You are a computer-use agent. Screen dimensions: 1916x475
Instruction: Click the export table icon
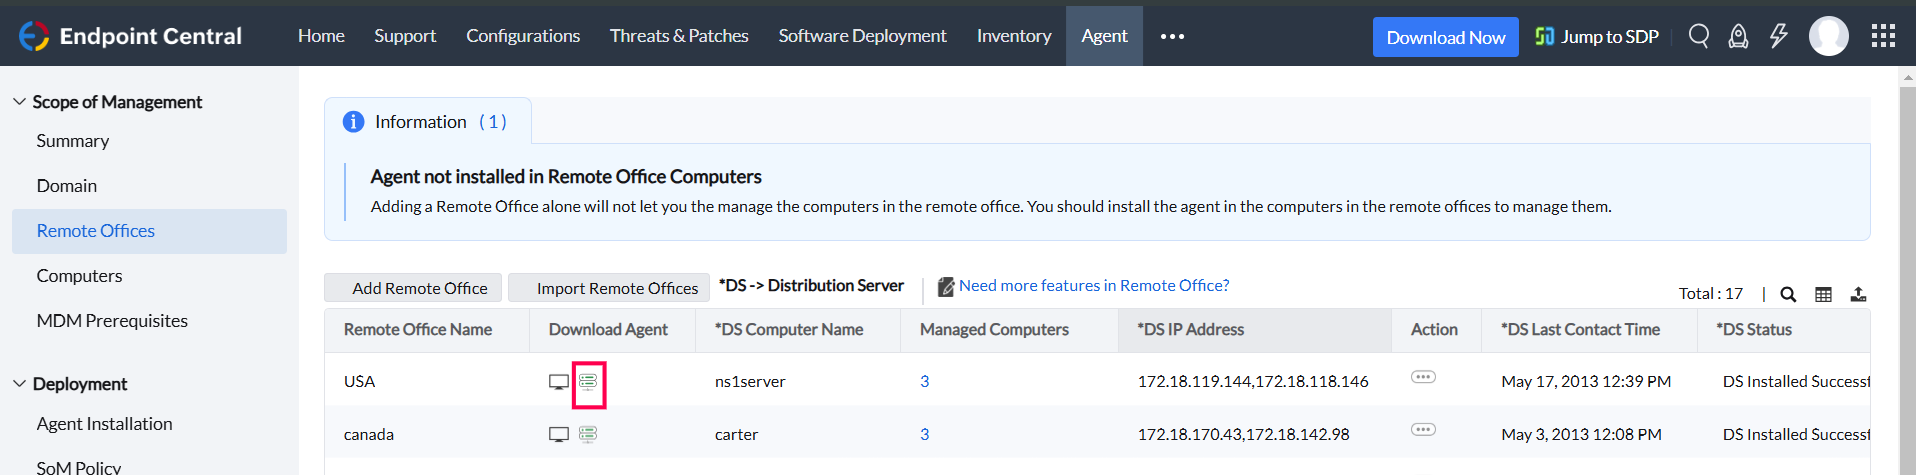click(x=1858, y=294)
